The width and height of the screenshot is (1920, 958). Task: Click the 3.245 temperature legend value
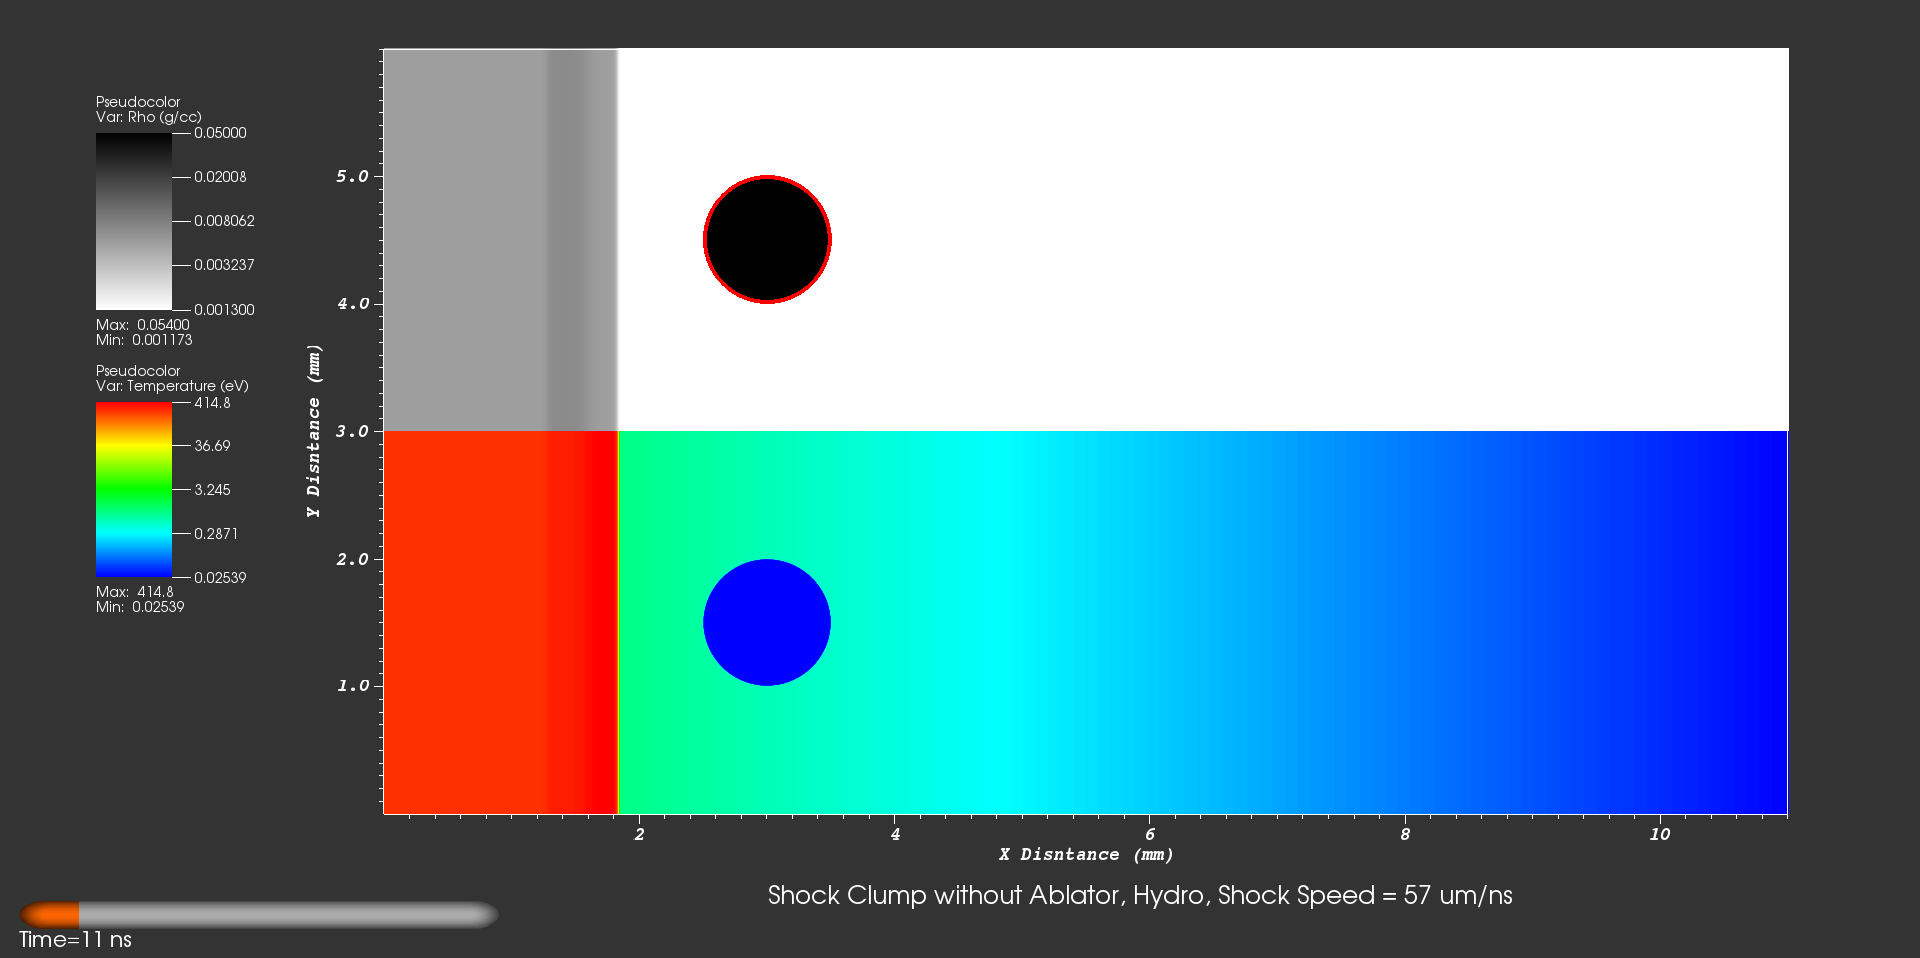pos(212,490)
